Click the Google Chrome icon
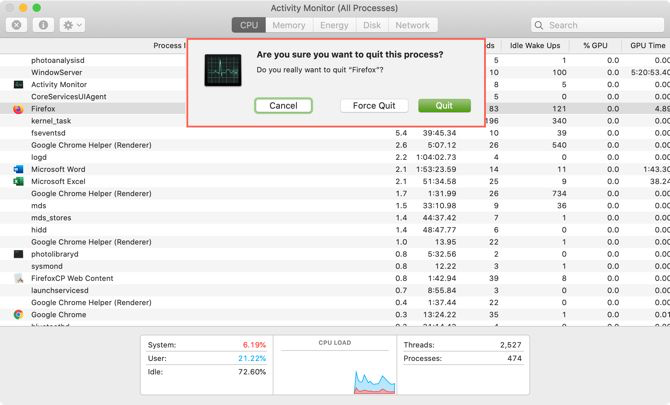This screenshot has width=670, height=405. click(x=18, y=314)
